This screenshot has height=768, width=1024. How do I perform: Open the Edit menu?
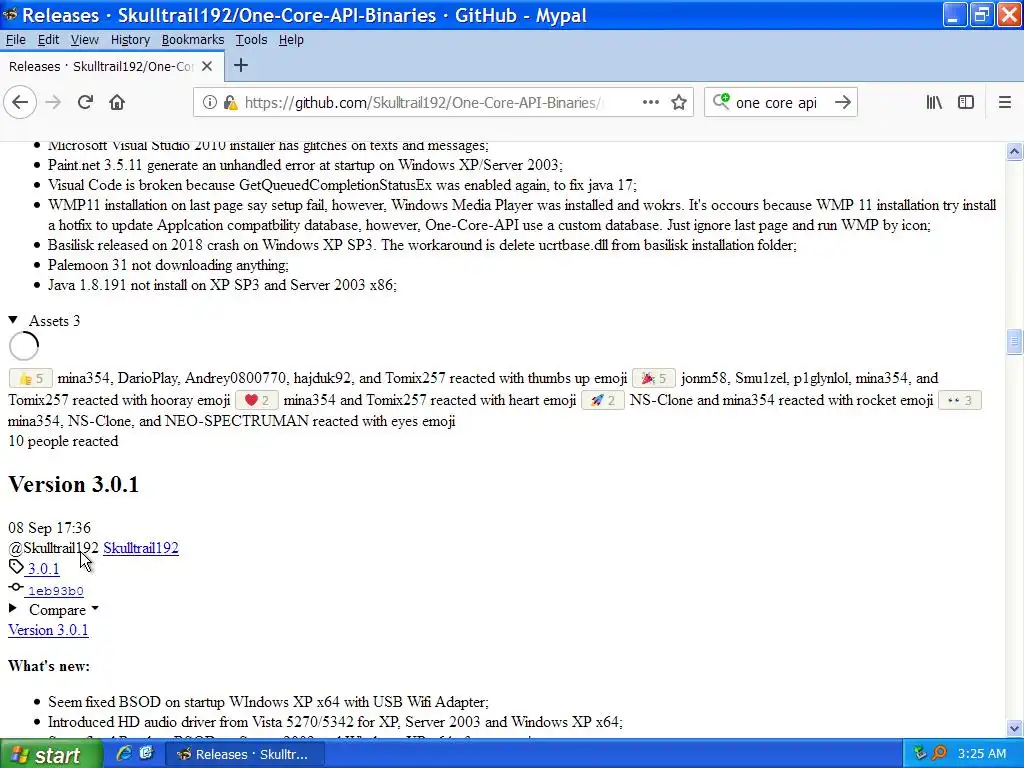[x=48, y=40]
